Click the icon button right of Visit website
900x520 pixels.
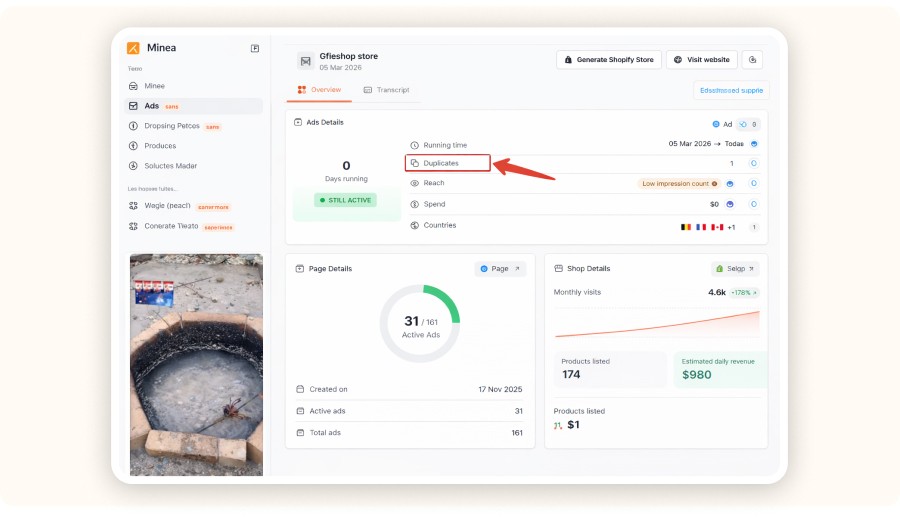pos(752,60)
